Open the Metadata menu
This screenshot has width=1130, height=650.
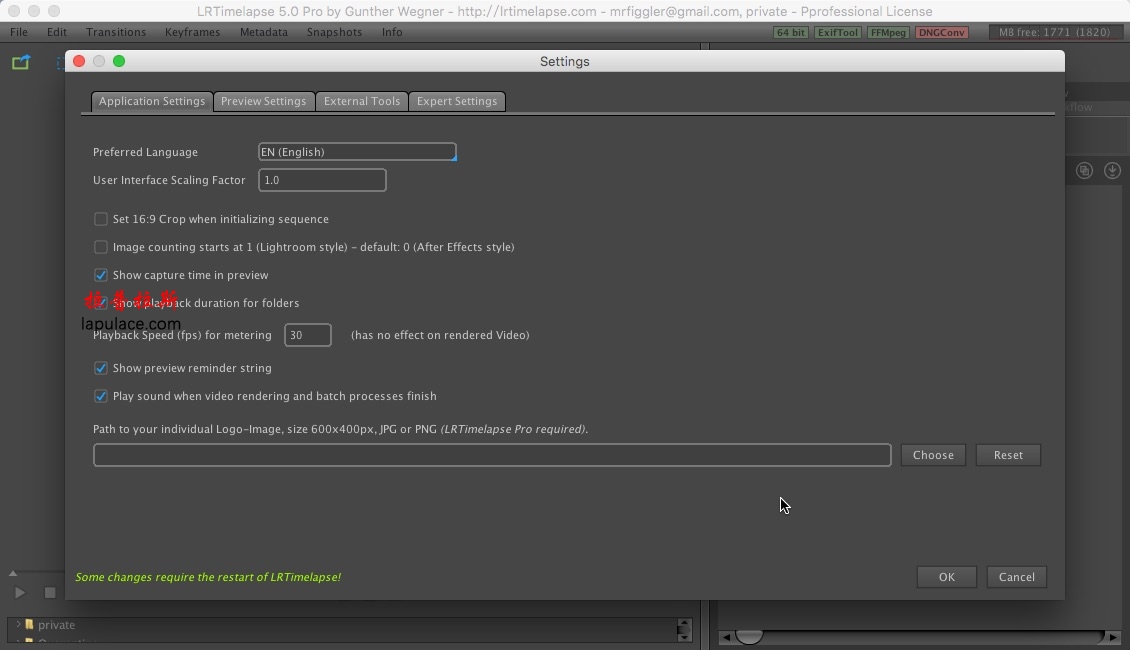point(264,32)
